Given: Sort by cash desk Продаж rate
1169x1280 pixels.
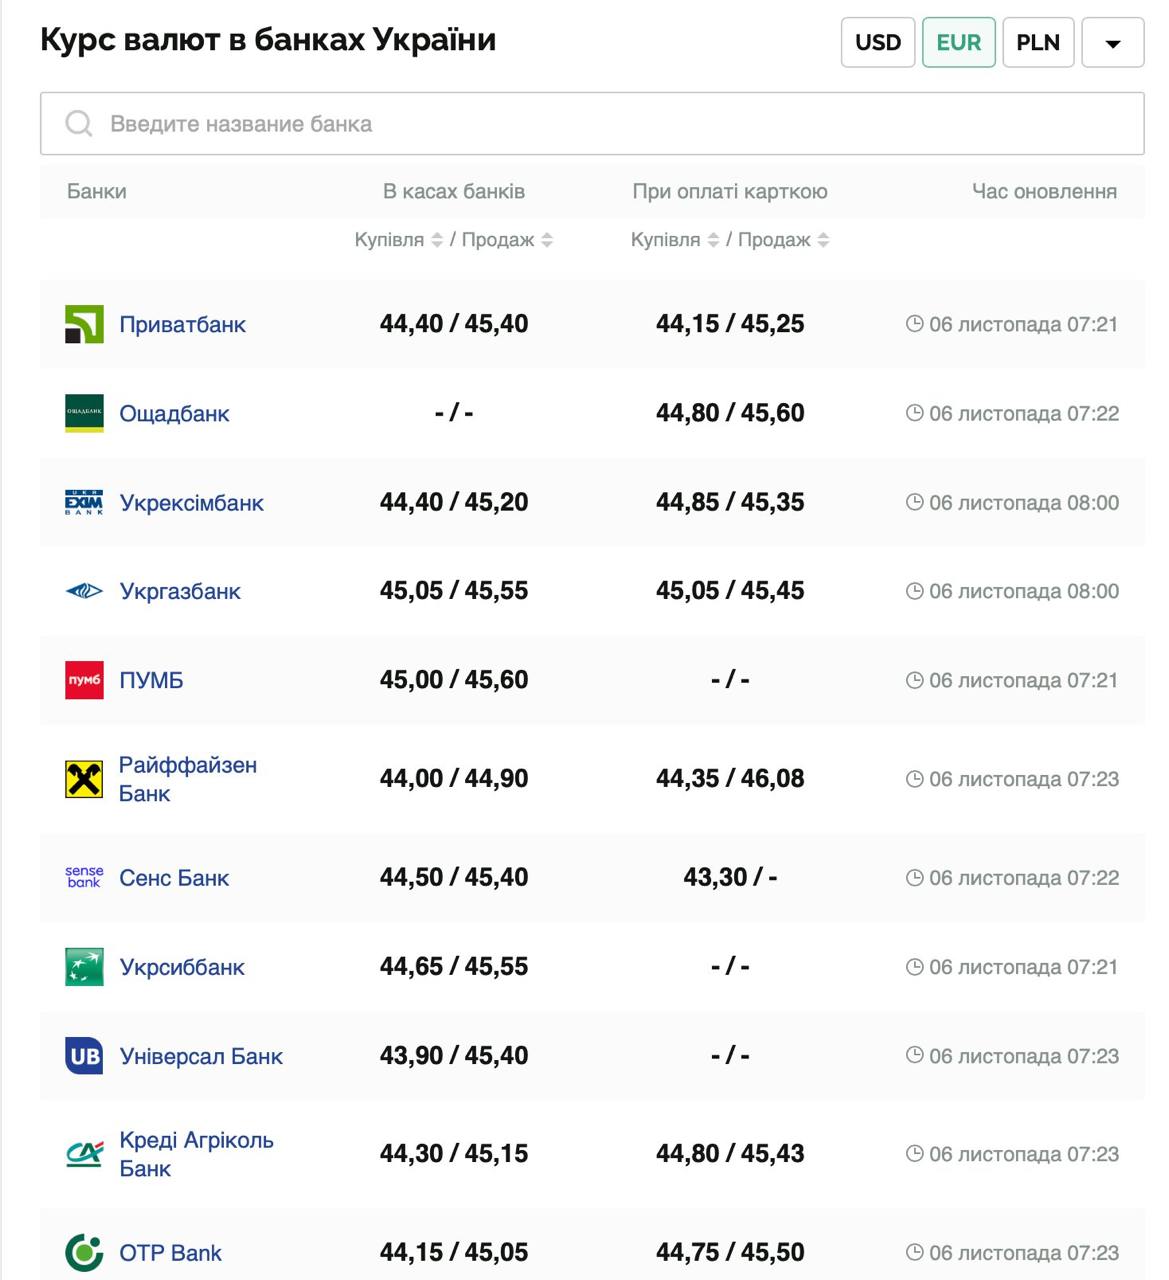Looking at the screenshot, I should coord(547,240).
